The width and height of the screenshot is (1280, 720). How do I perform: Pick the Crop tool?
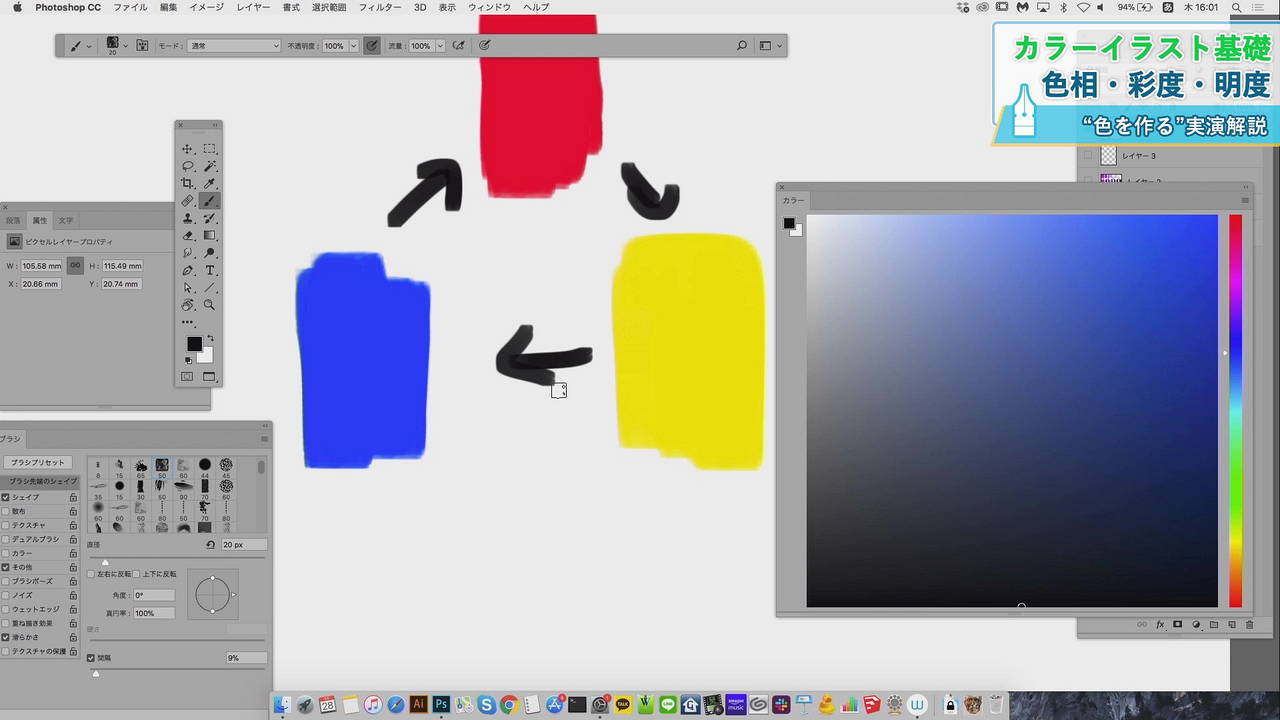(188, 184)
